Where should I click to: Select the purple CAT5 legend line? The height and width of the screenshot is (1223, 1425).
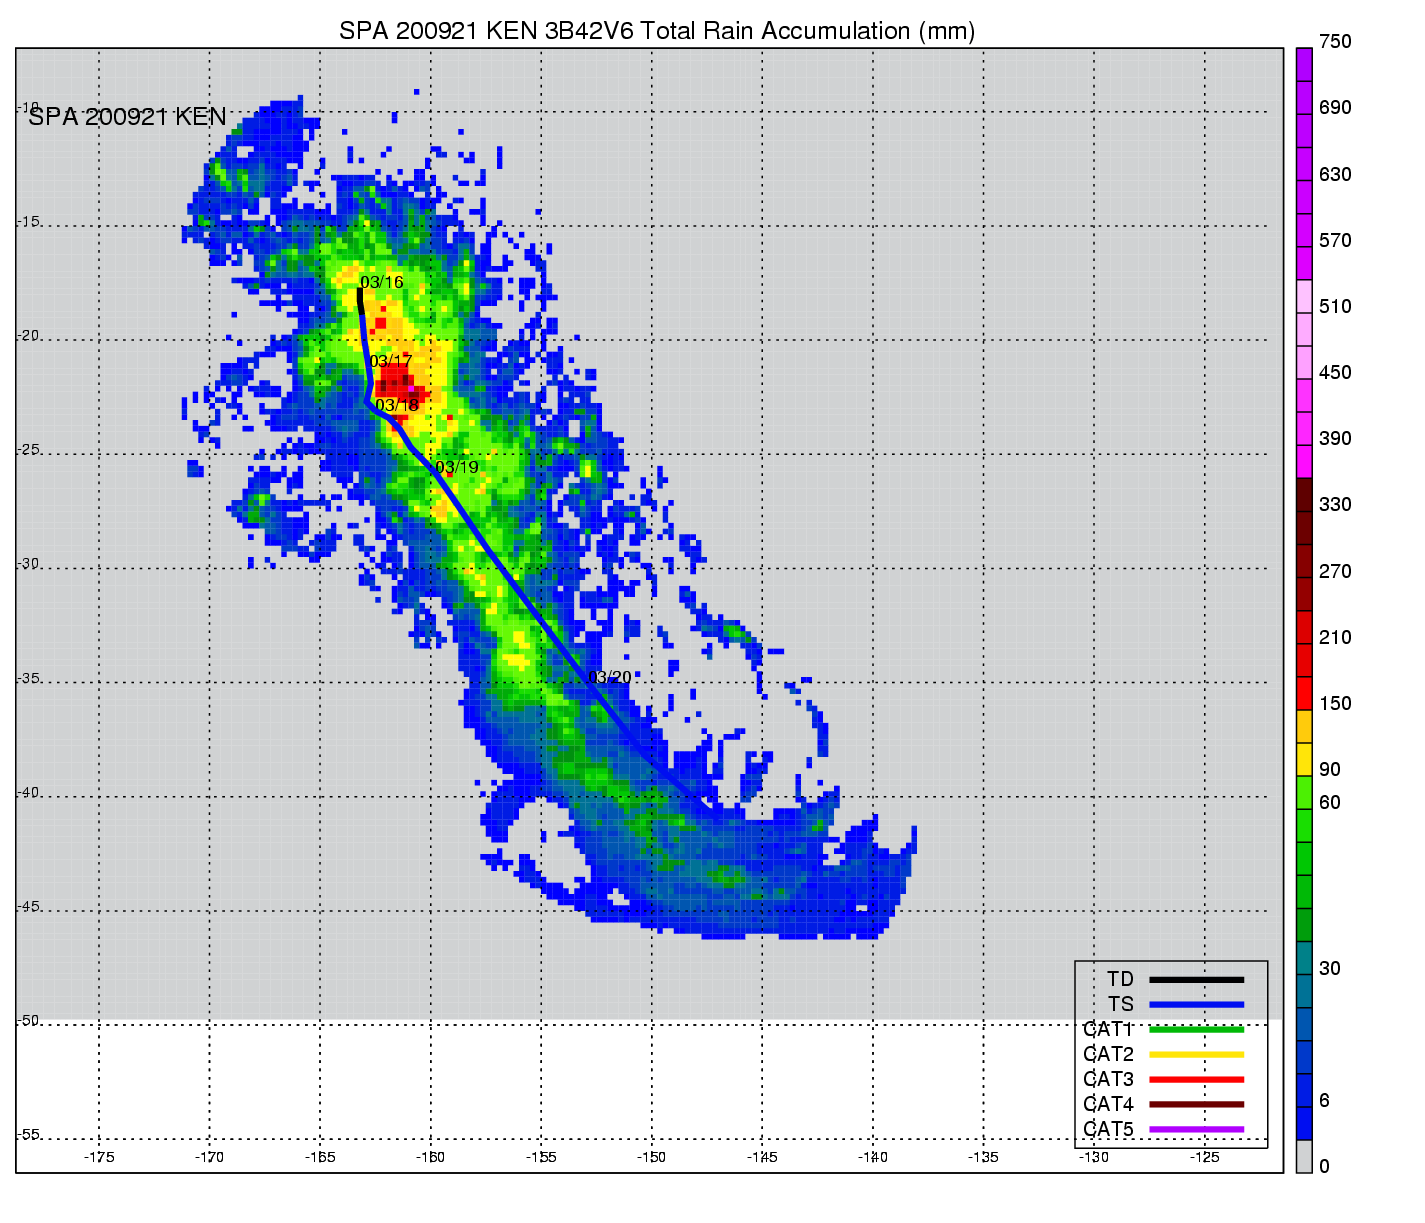[1196, 1130]
